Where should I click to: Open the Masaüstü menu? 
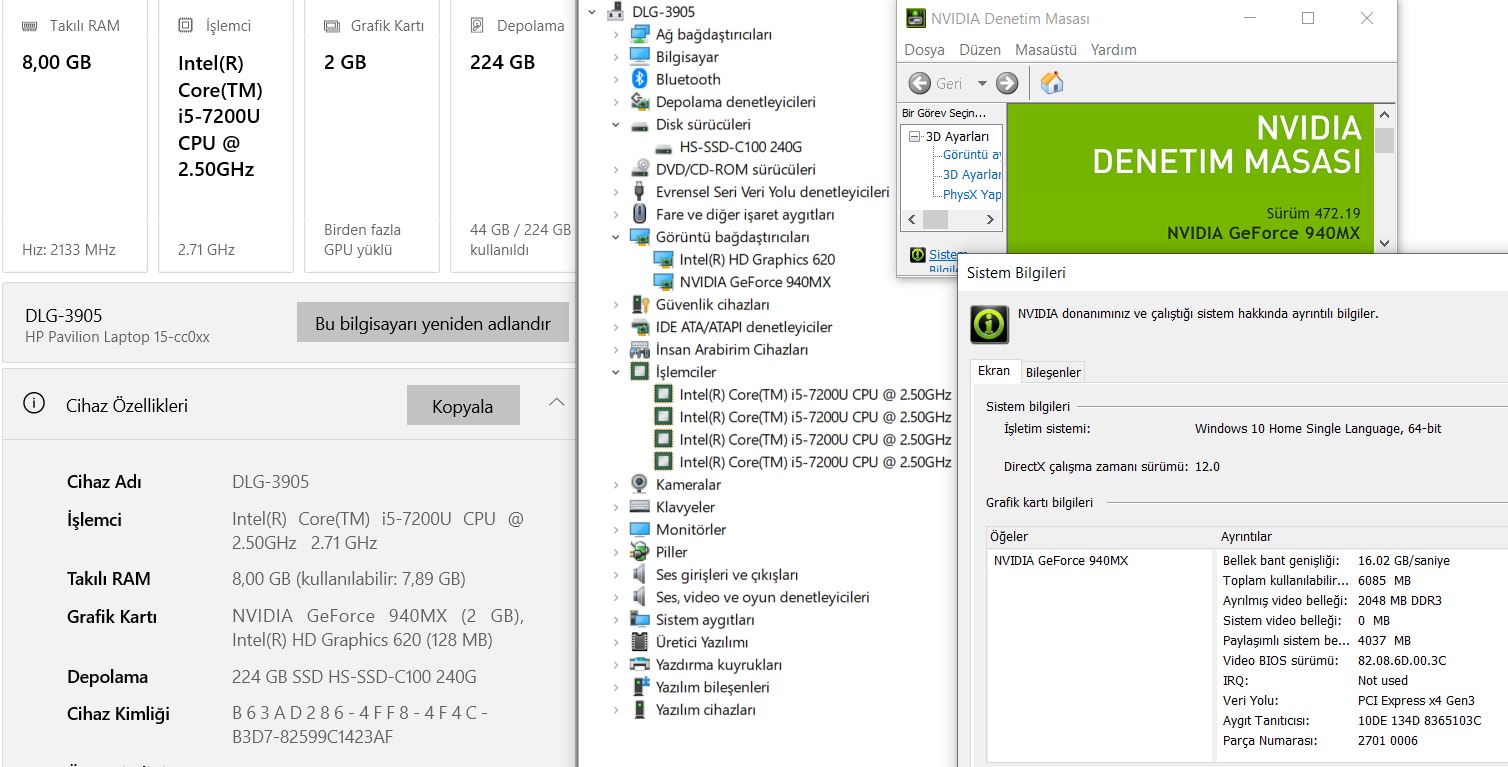[x=1046, y=49]
